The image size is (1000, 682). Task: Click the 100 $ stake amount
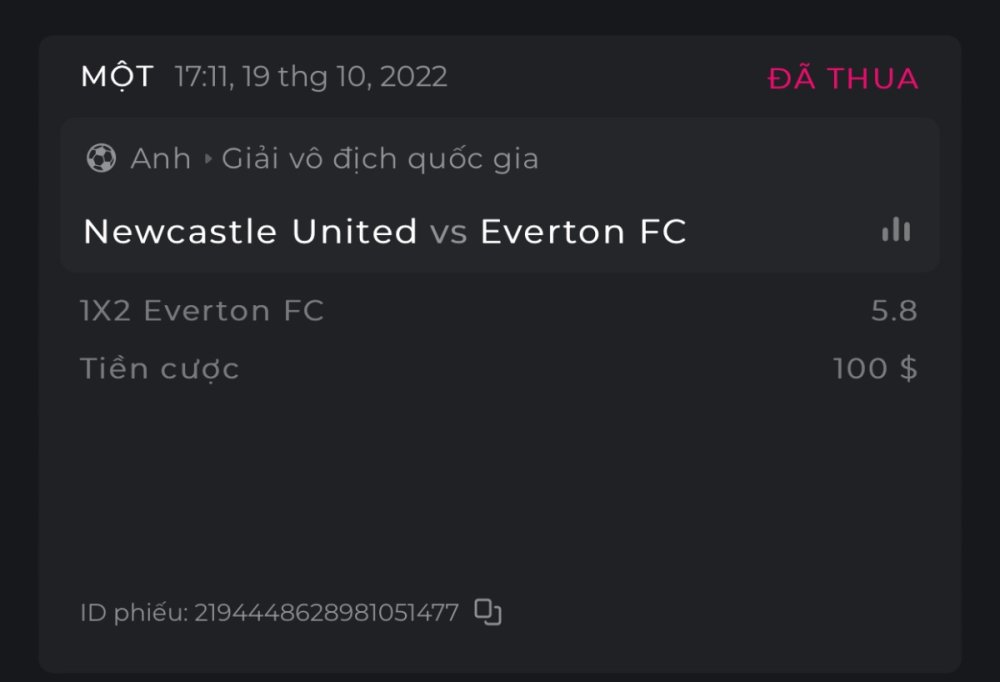875,369
